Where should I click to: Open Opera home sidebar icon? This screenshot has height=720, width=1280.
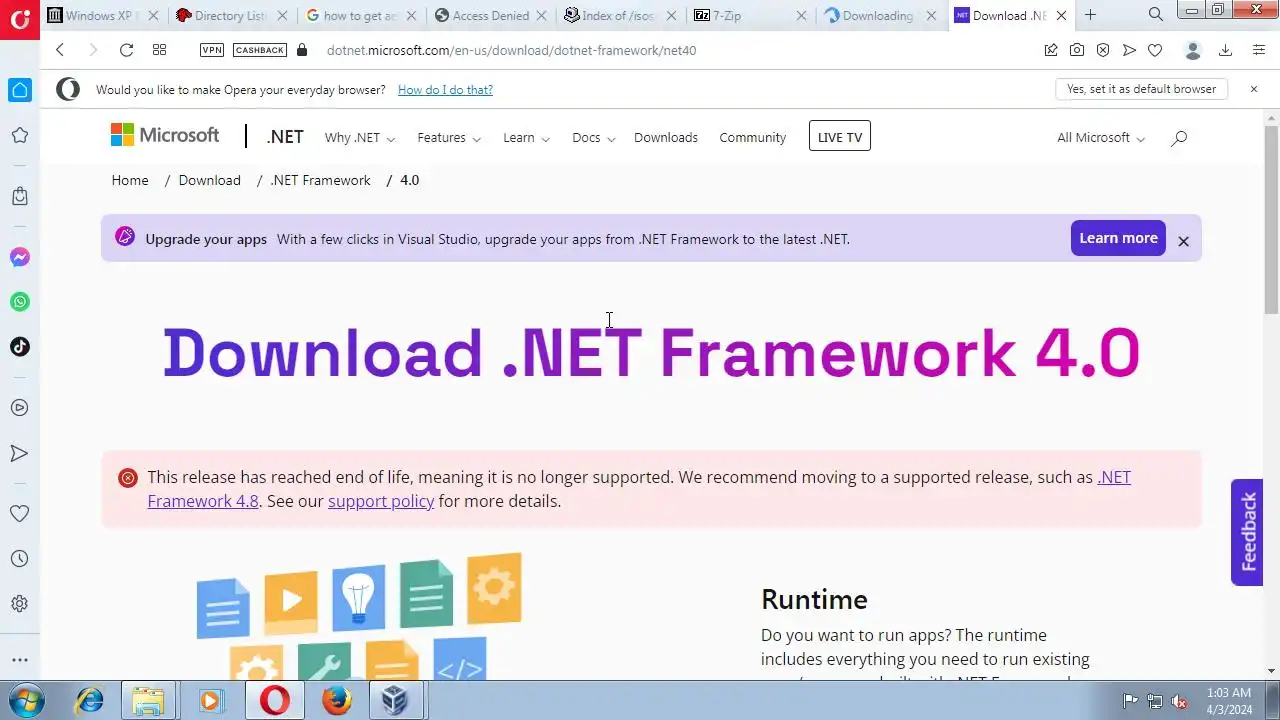pyautogui.click(x=19, y=90)
